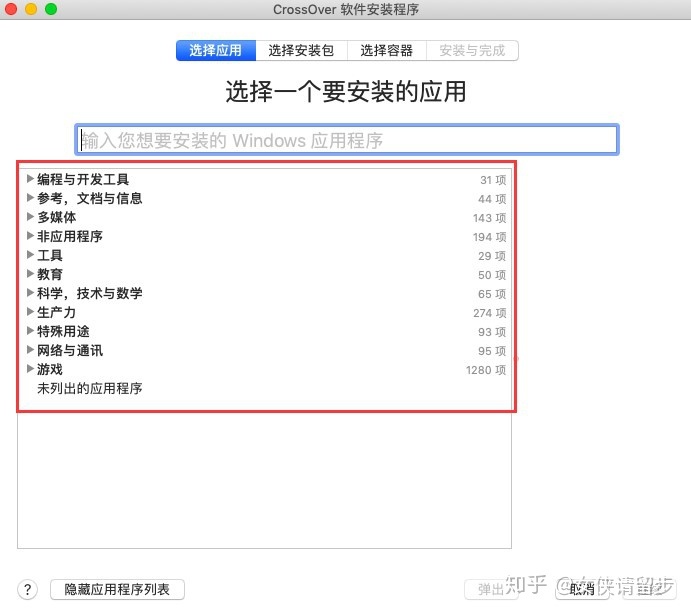
Task: Select the 工具 category label
Action: (50, 255)
